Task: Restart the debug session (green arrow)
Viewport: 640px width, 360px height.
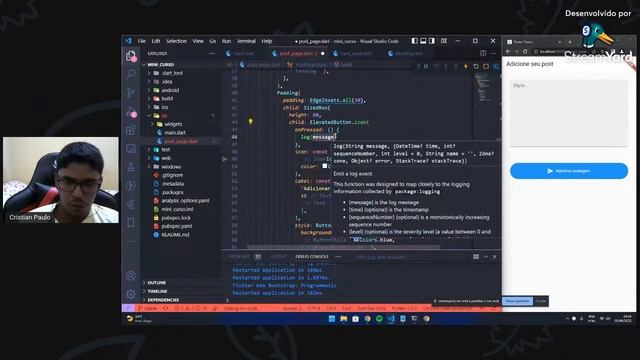Action: pos(476,66)
